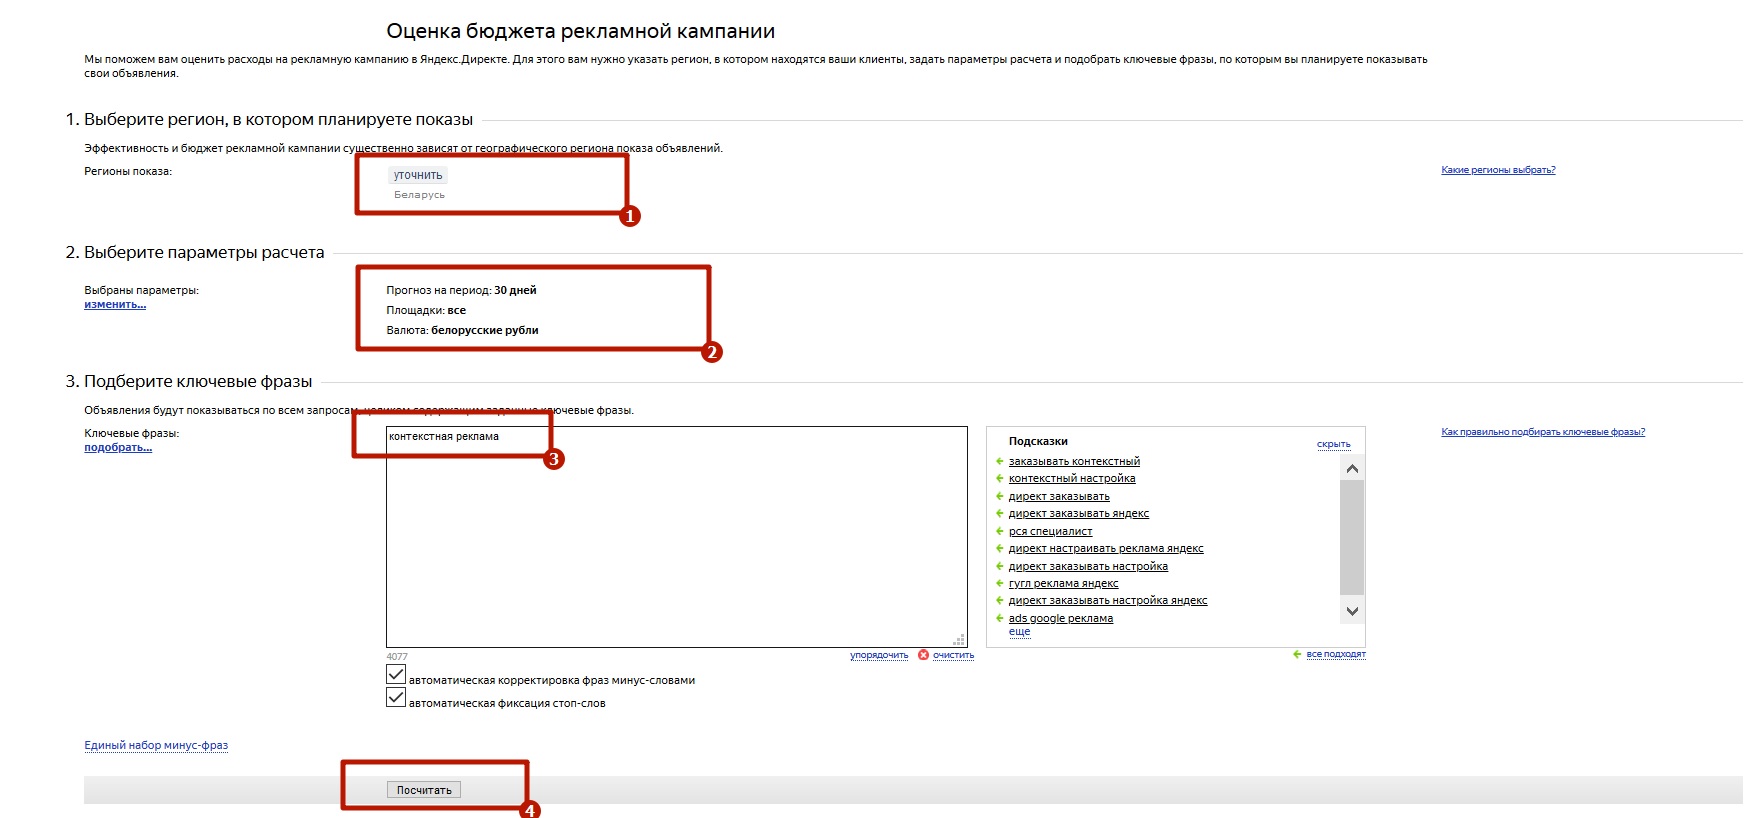Open 'Как правильно подбирать ключевые фразы?' link

tap(1543, 432)
